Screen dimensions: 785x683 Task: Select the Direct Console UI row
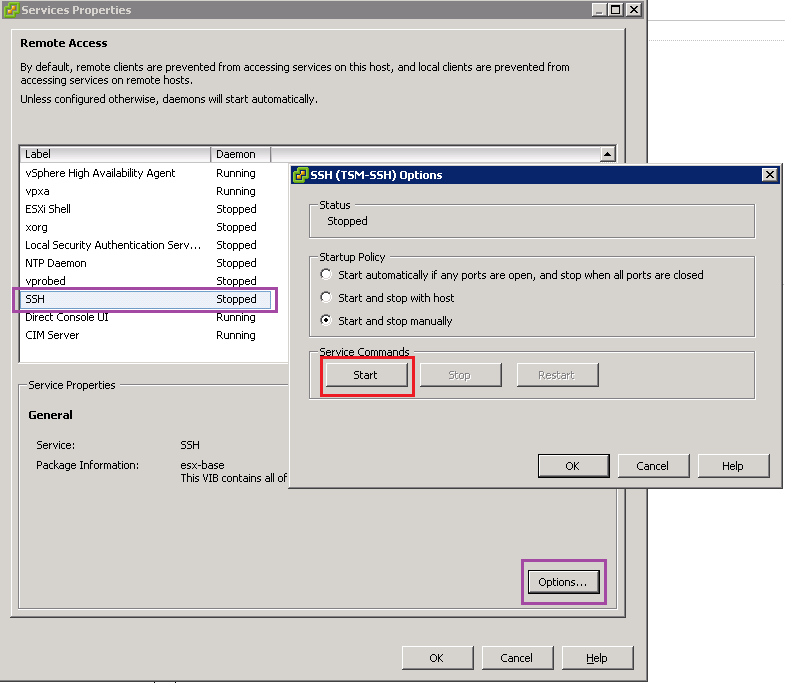(145, 317)
